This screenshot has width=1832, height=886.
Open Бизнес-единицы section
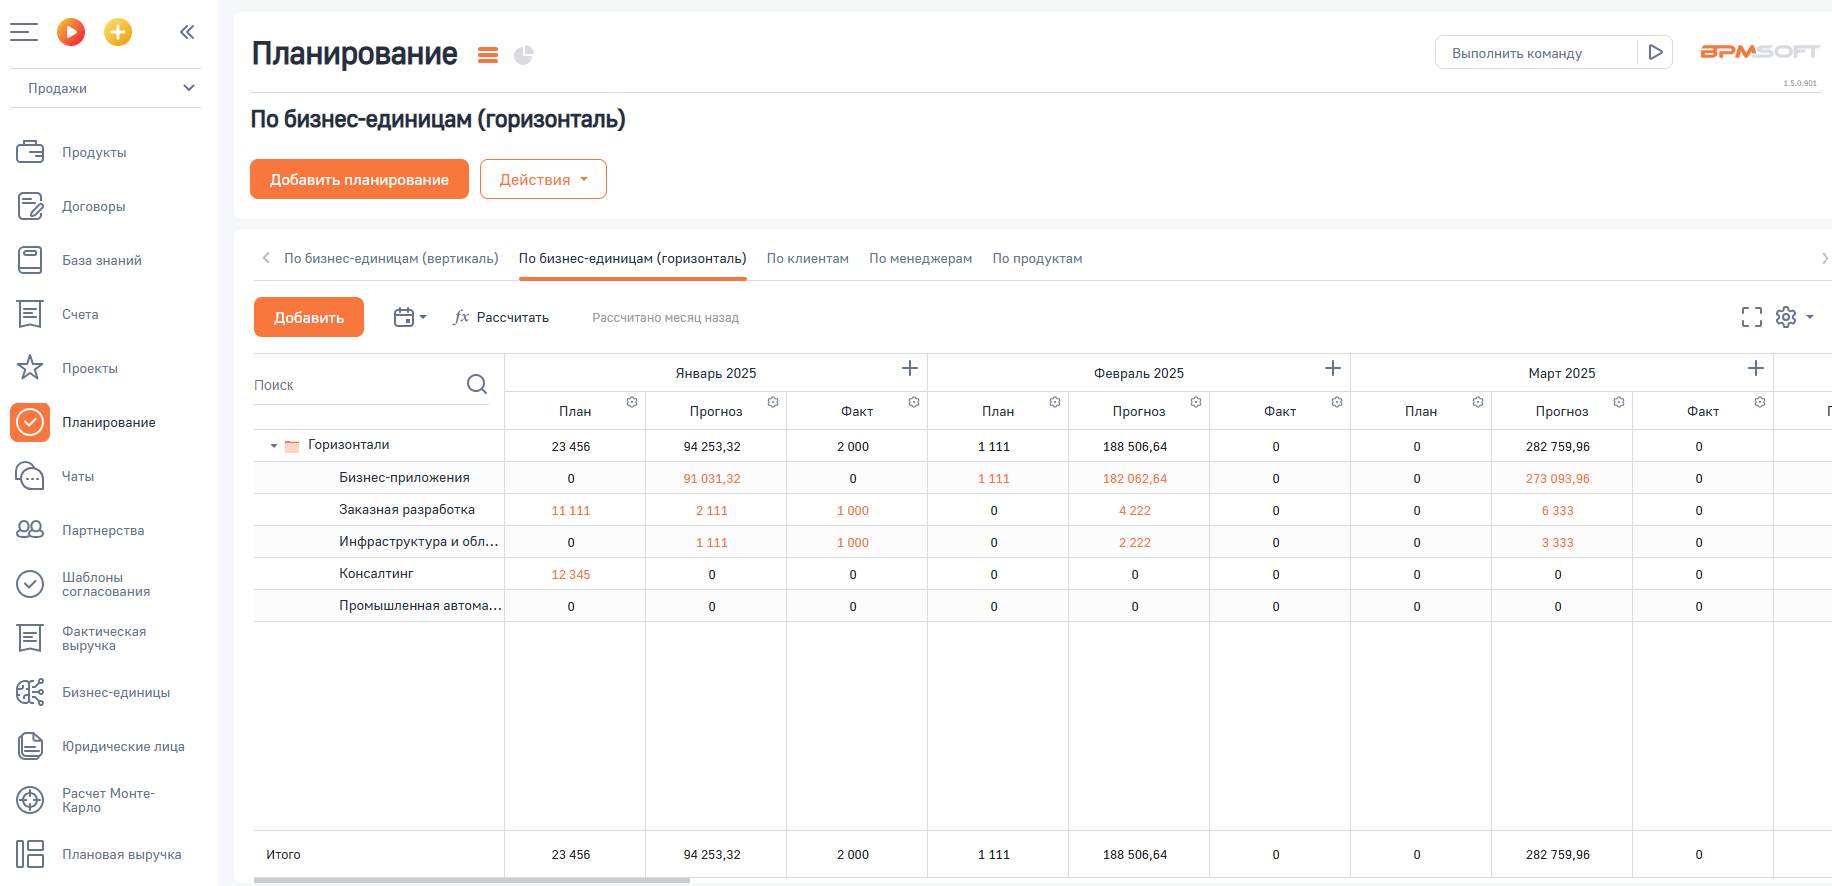(116, 692)
